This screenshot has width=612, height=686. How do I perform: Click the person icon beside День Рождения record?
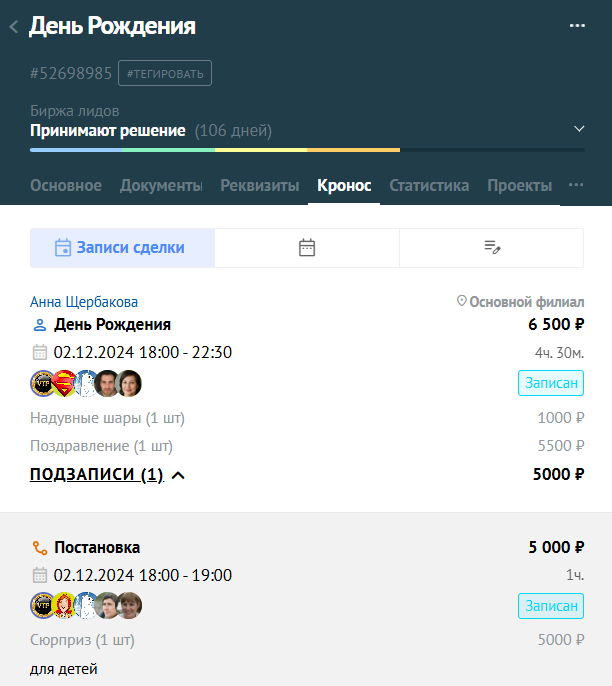(40, 325)
